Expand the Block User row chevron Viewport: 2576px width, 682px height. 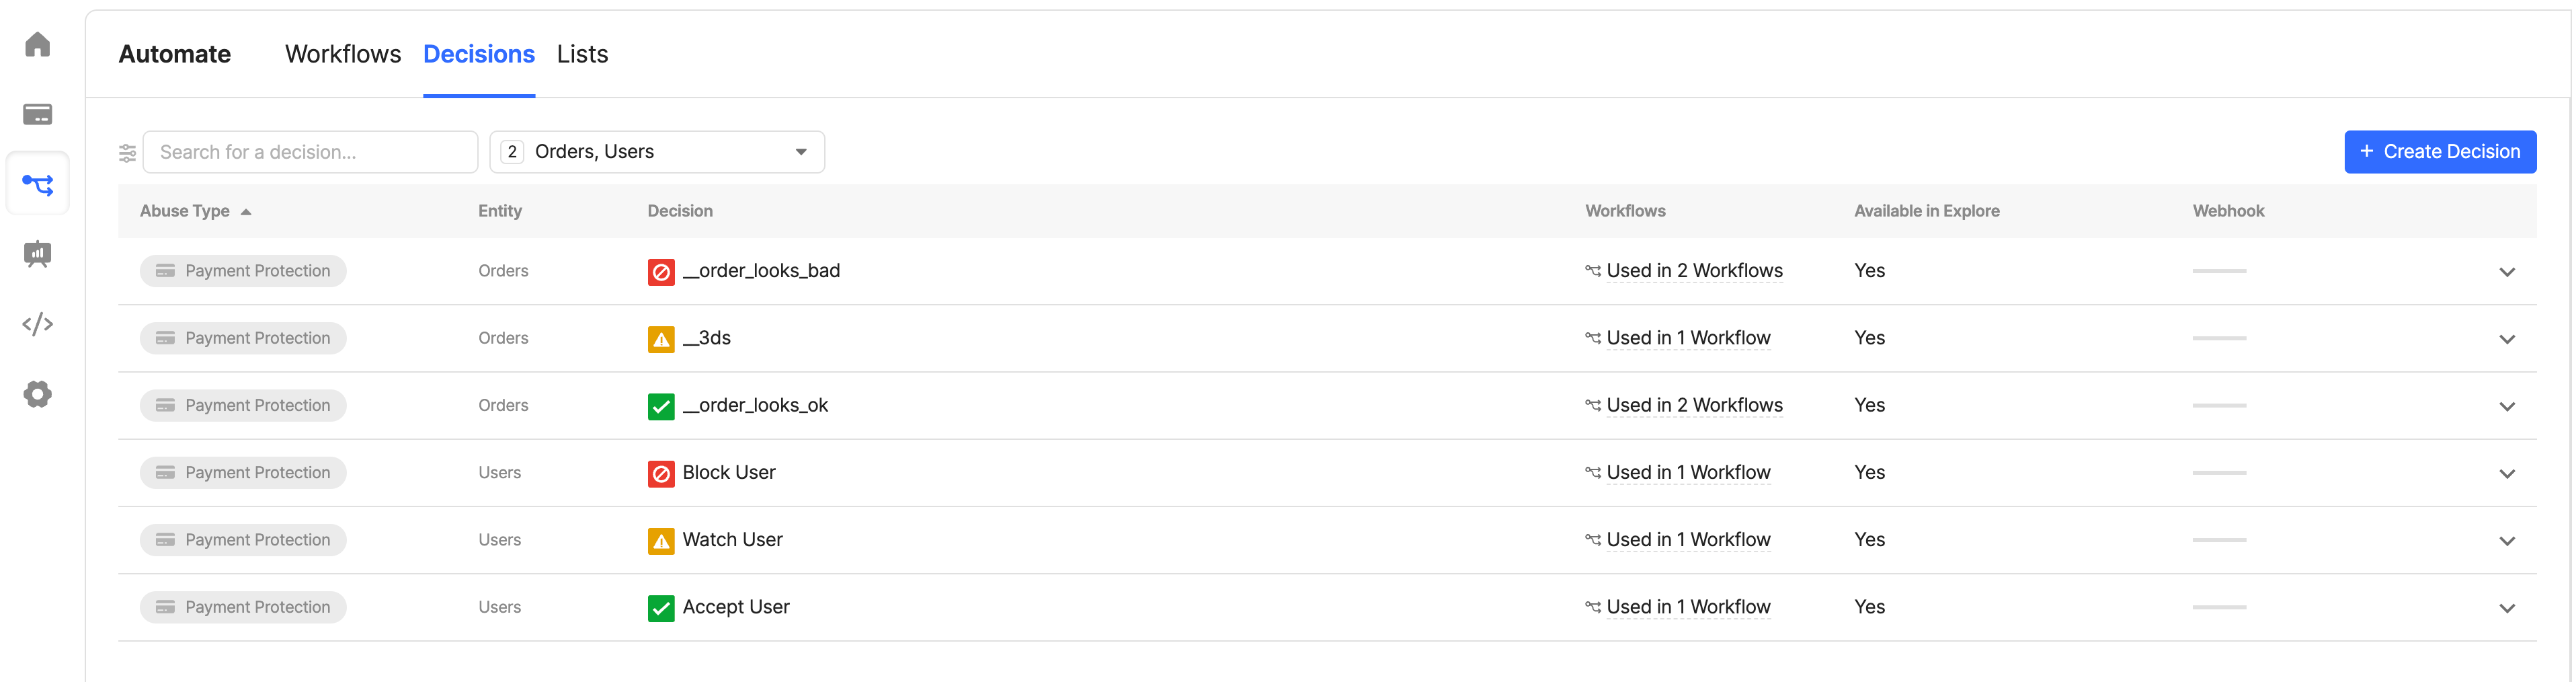[x=2506, y=473]
